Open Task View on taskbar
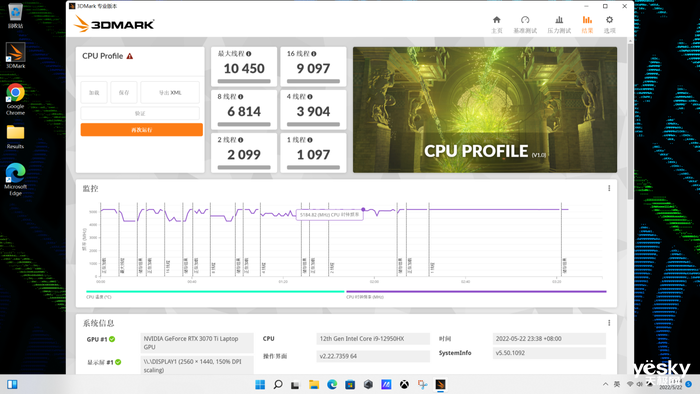700x394 pixels. (296, 384)
